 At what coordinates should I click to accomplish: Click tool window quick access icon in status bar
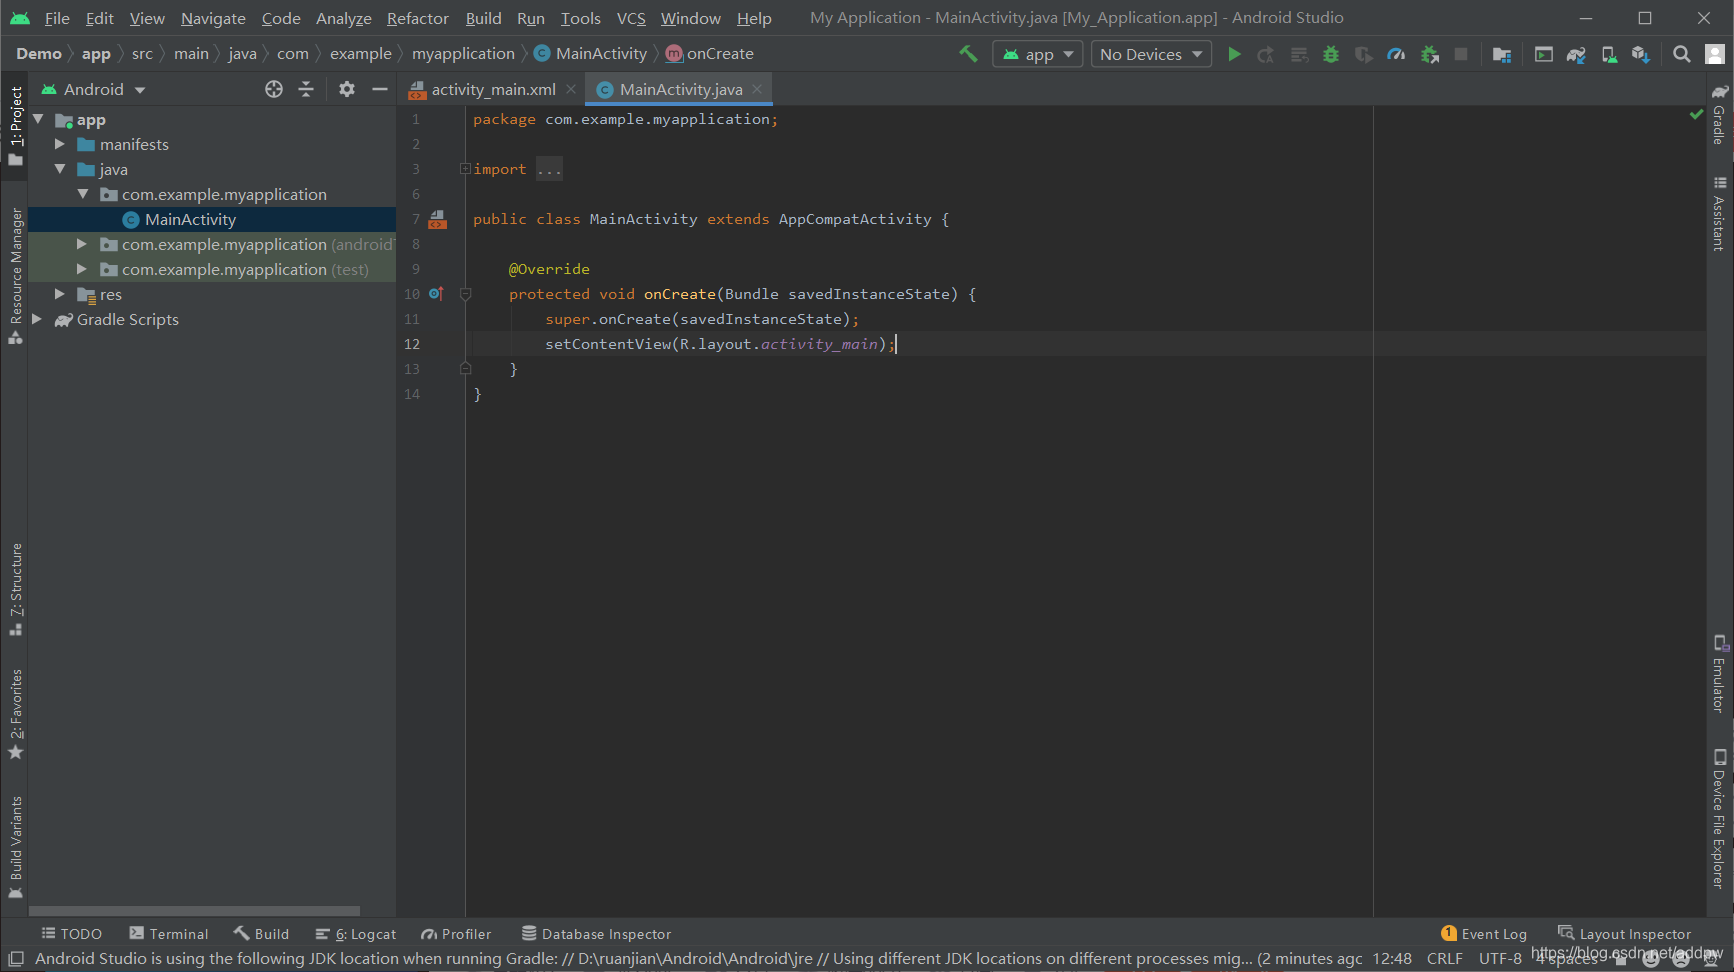click(16, 958)
